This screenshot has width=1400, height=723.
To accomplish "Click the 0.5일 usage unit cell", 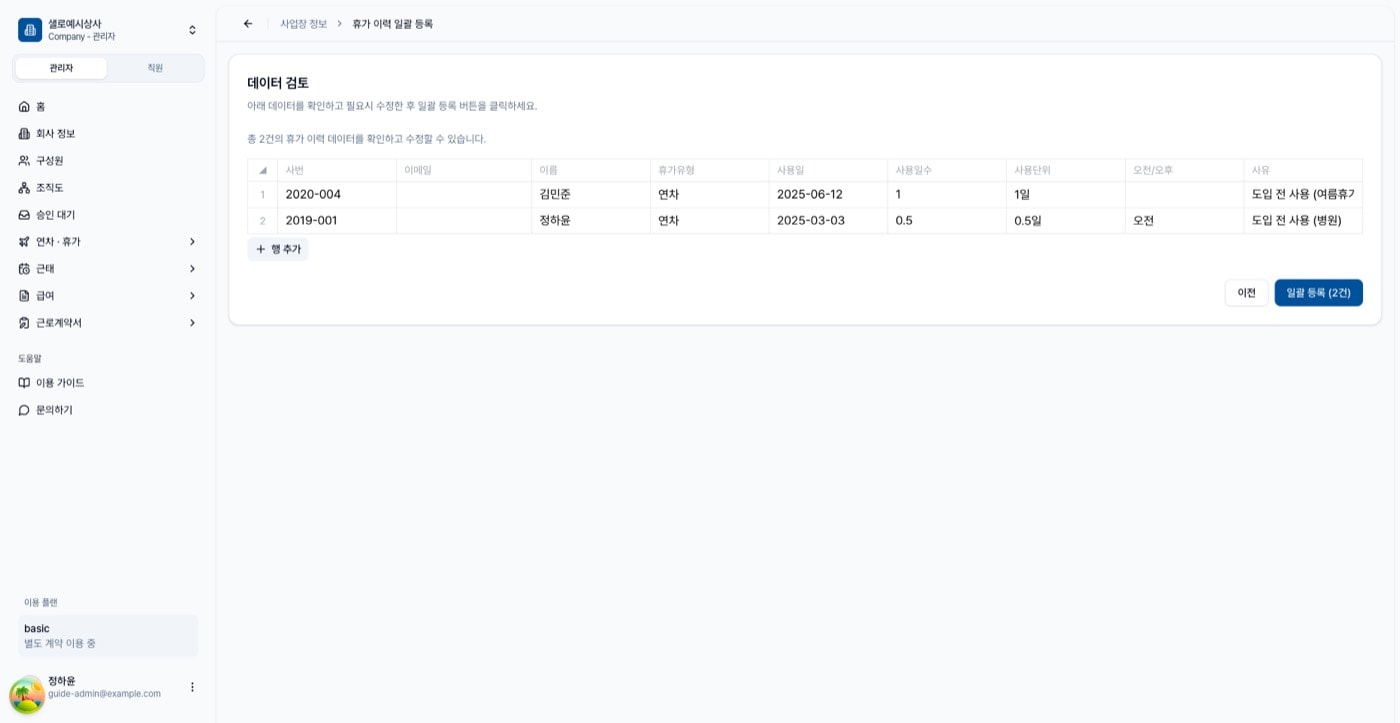I will 1066,220.
